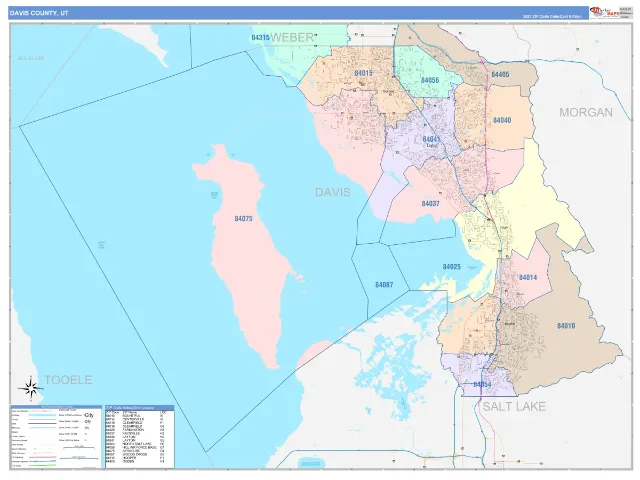The image size is (640, 480).
Task: Click the pink highway line swatch in legend
Action: coord(42,457)
